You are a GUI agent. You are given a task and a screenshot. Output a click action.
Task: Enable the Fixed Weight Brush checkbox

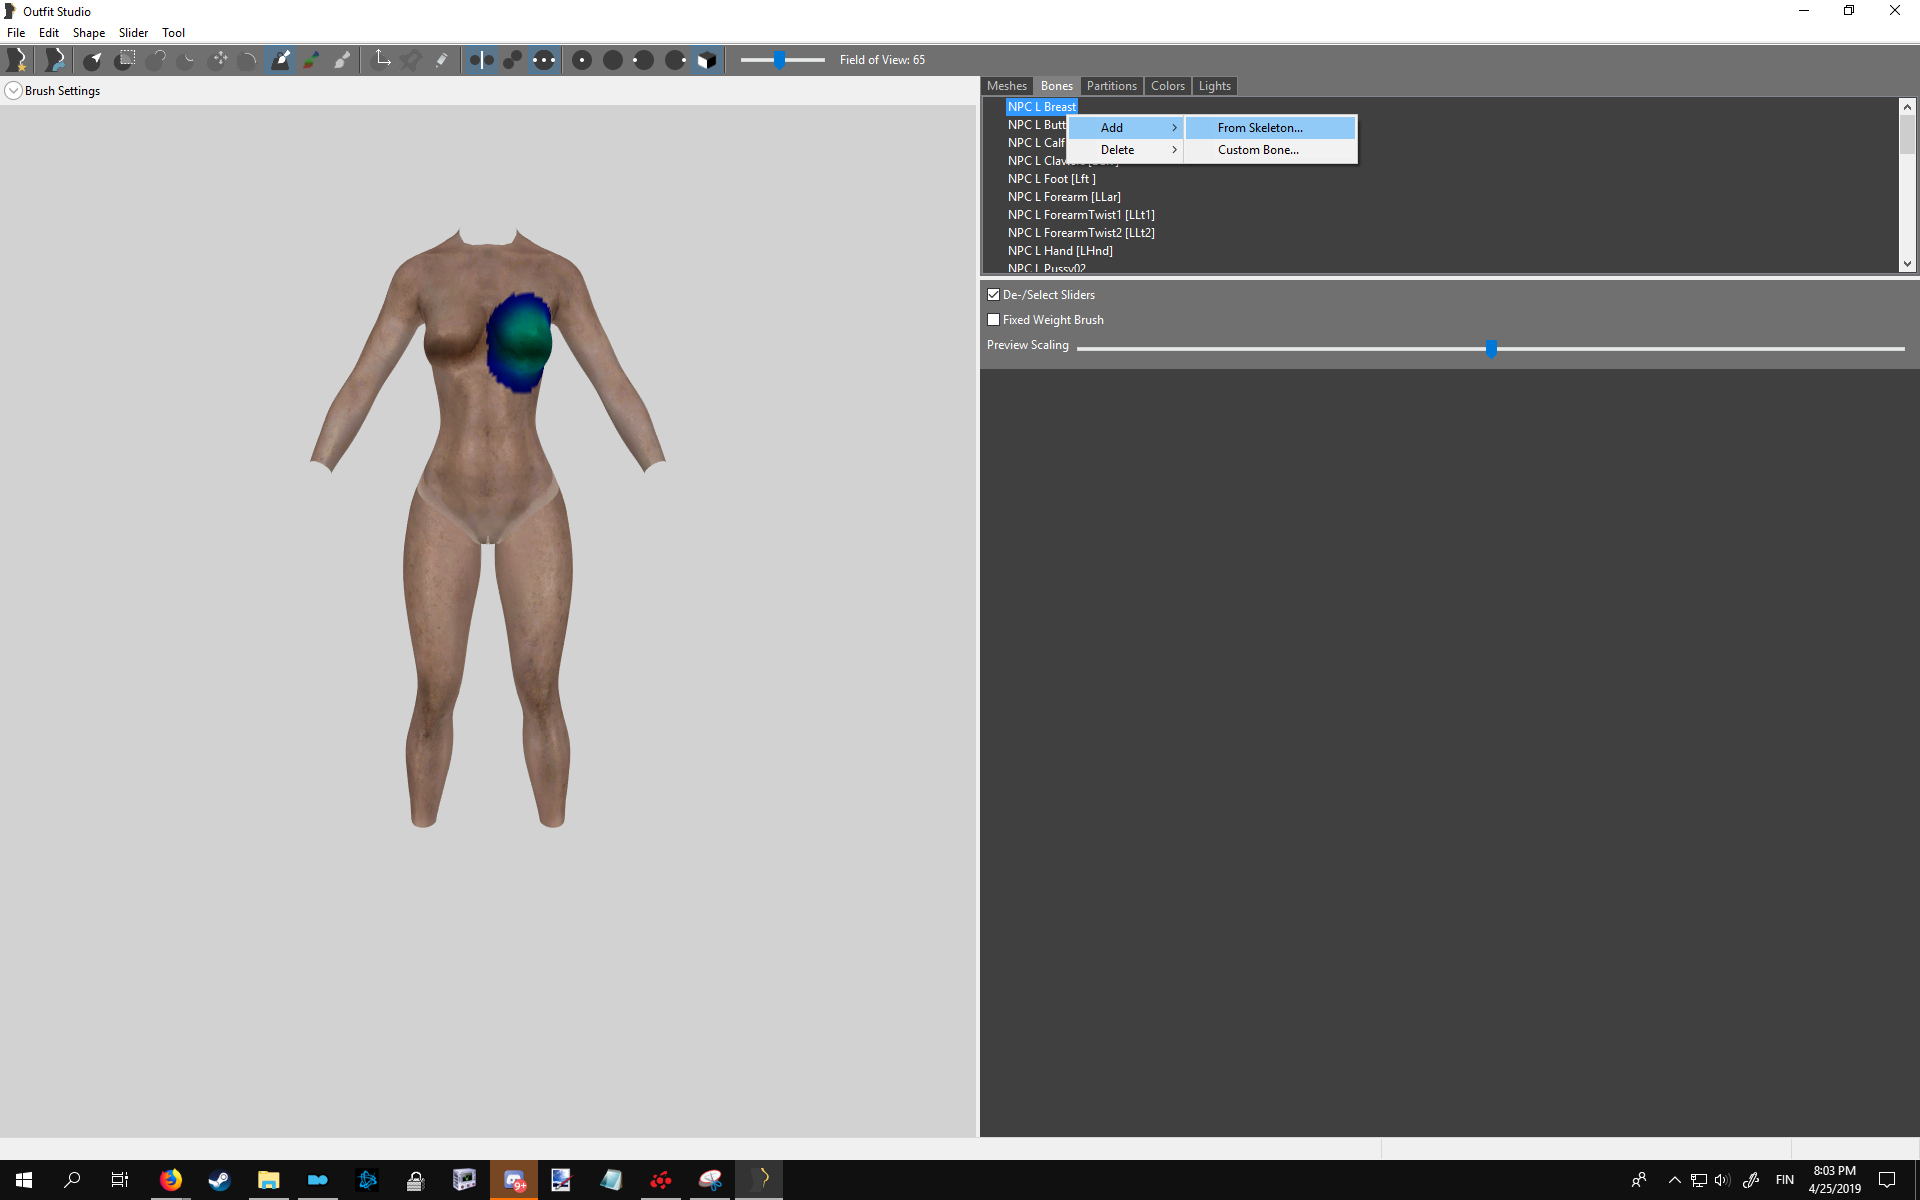click(x=993, y=320)
